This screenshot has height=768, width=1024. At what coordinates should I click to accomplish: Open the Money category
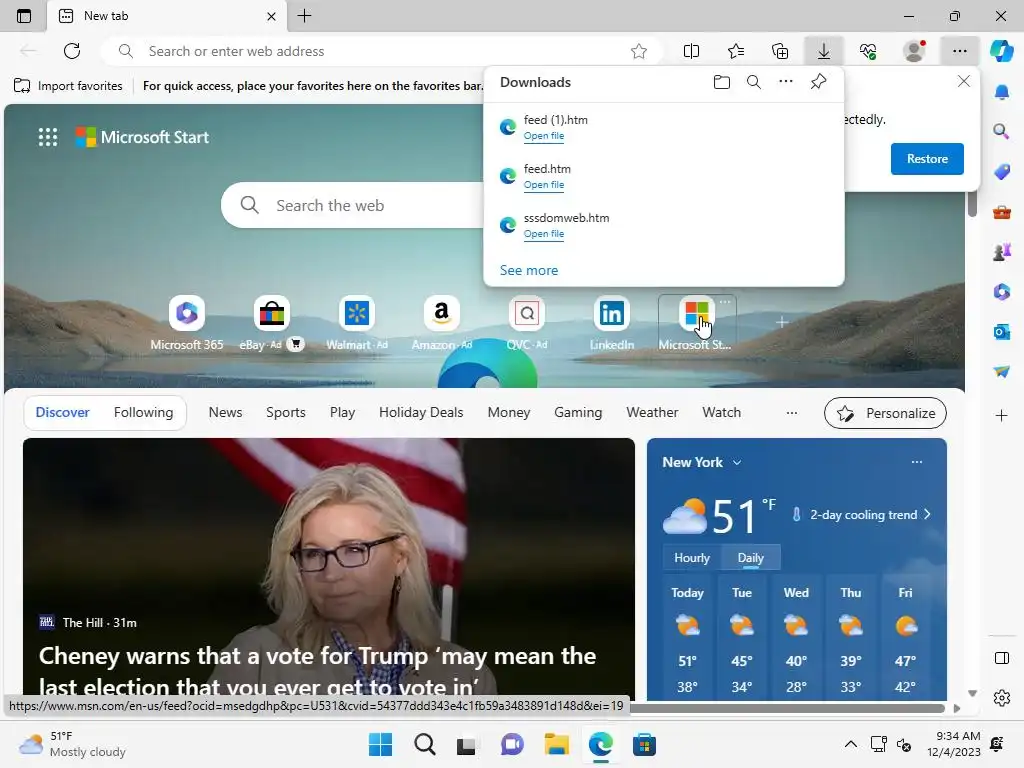509,412
